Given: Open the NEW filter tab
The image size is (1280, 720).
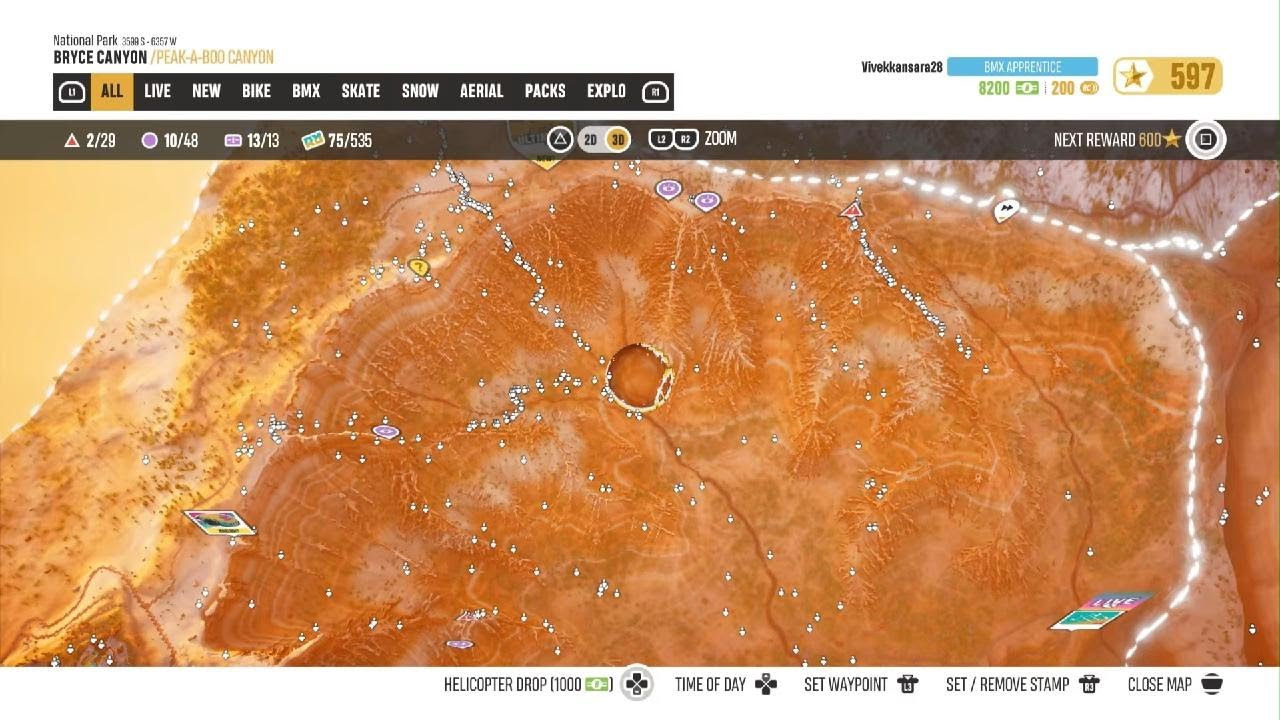Looking at the screenshot, I should (x=206, y=91).
